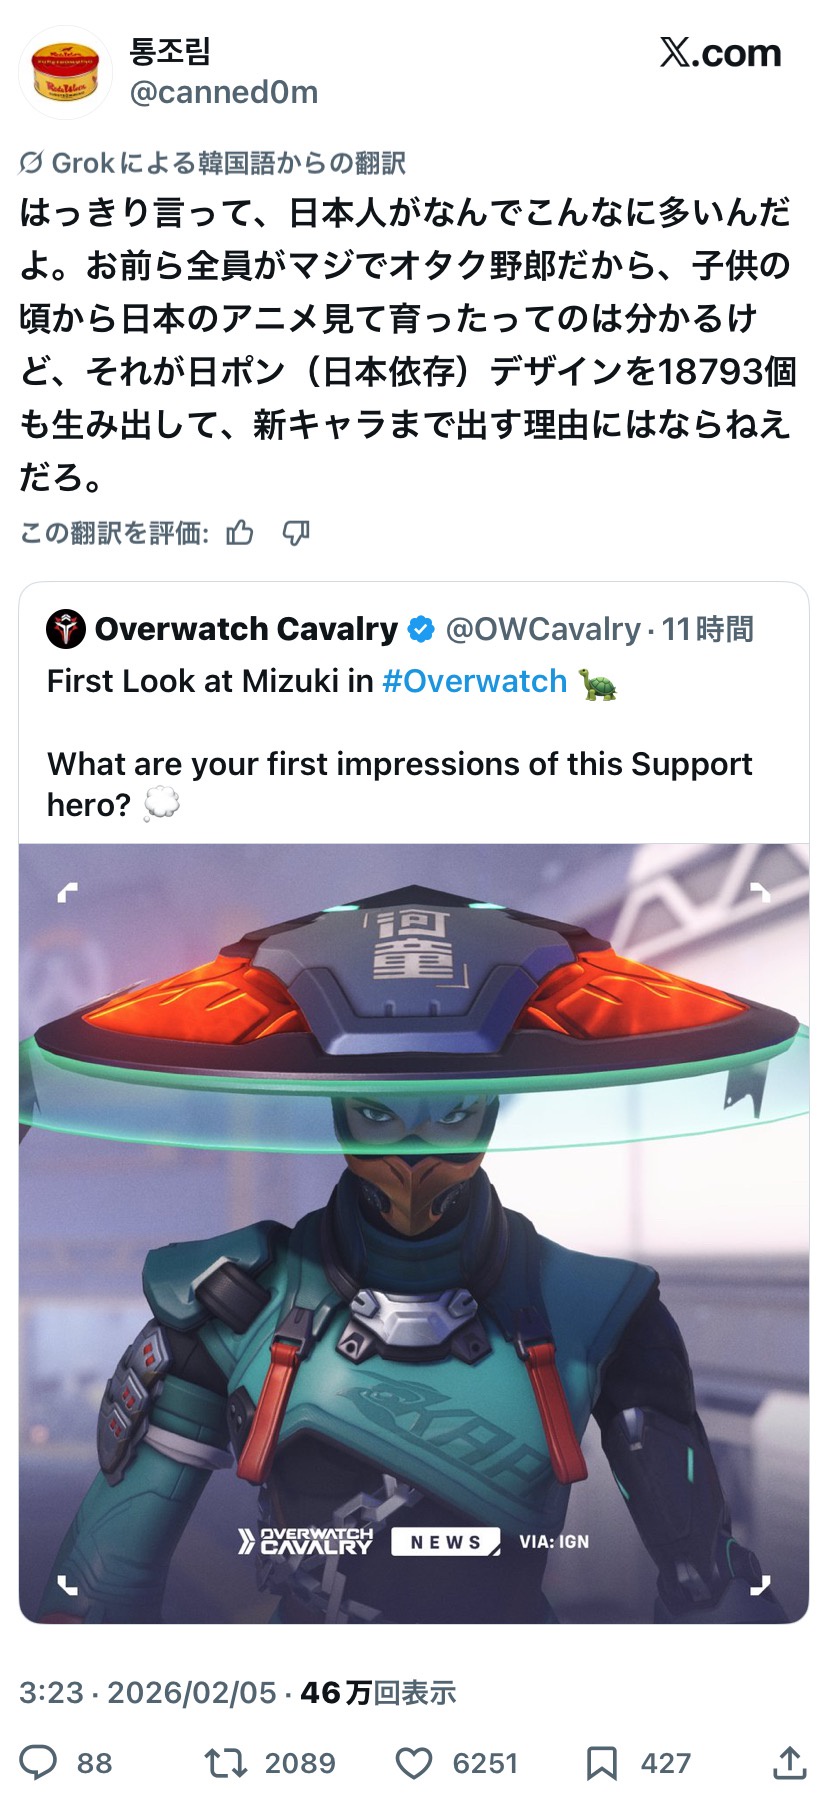Screen dimensions: 828x1805
Task: Tap the reply speech bubble icon
Action: click(x=38, y=1762)
